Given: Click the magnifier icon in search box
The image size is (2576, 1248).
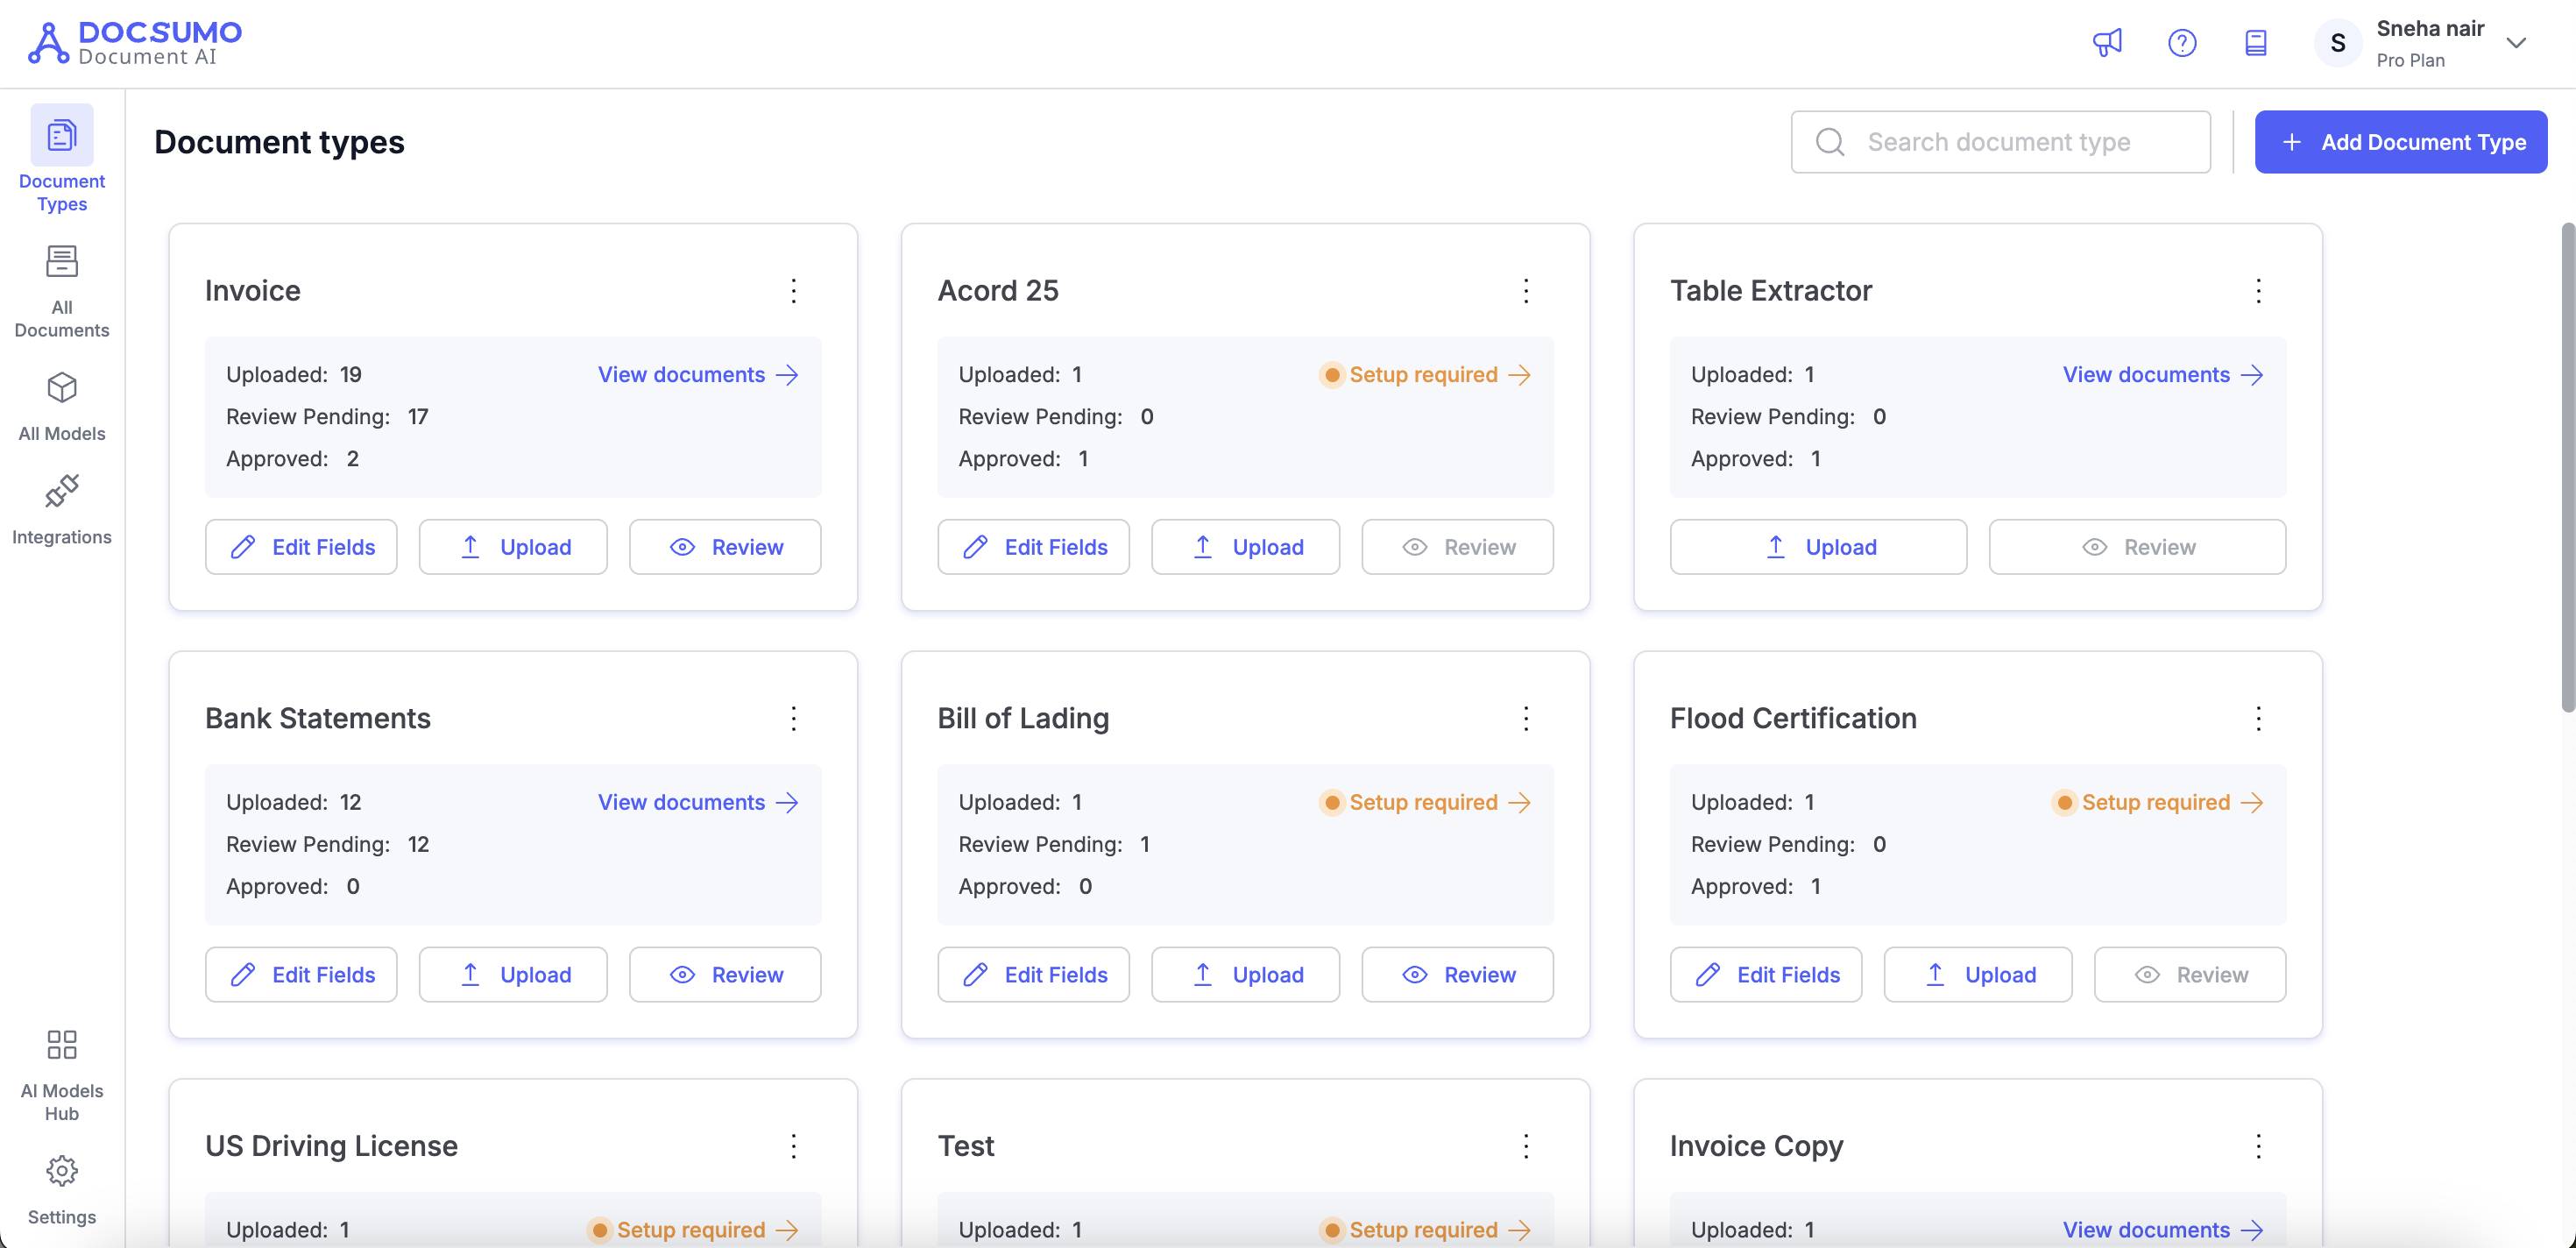Looking at the screenshot, I should 1830,142.
